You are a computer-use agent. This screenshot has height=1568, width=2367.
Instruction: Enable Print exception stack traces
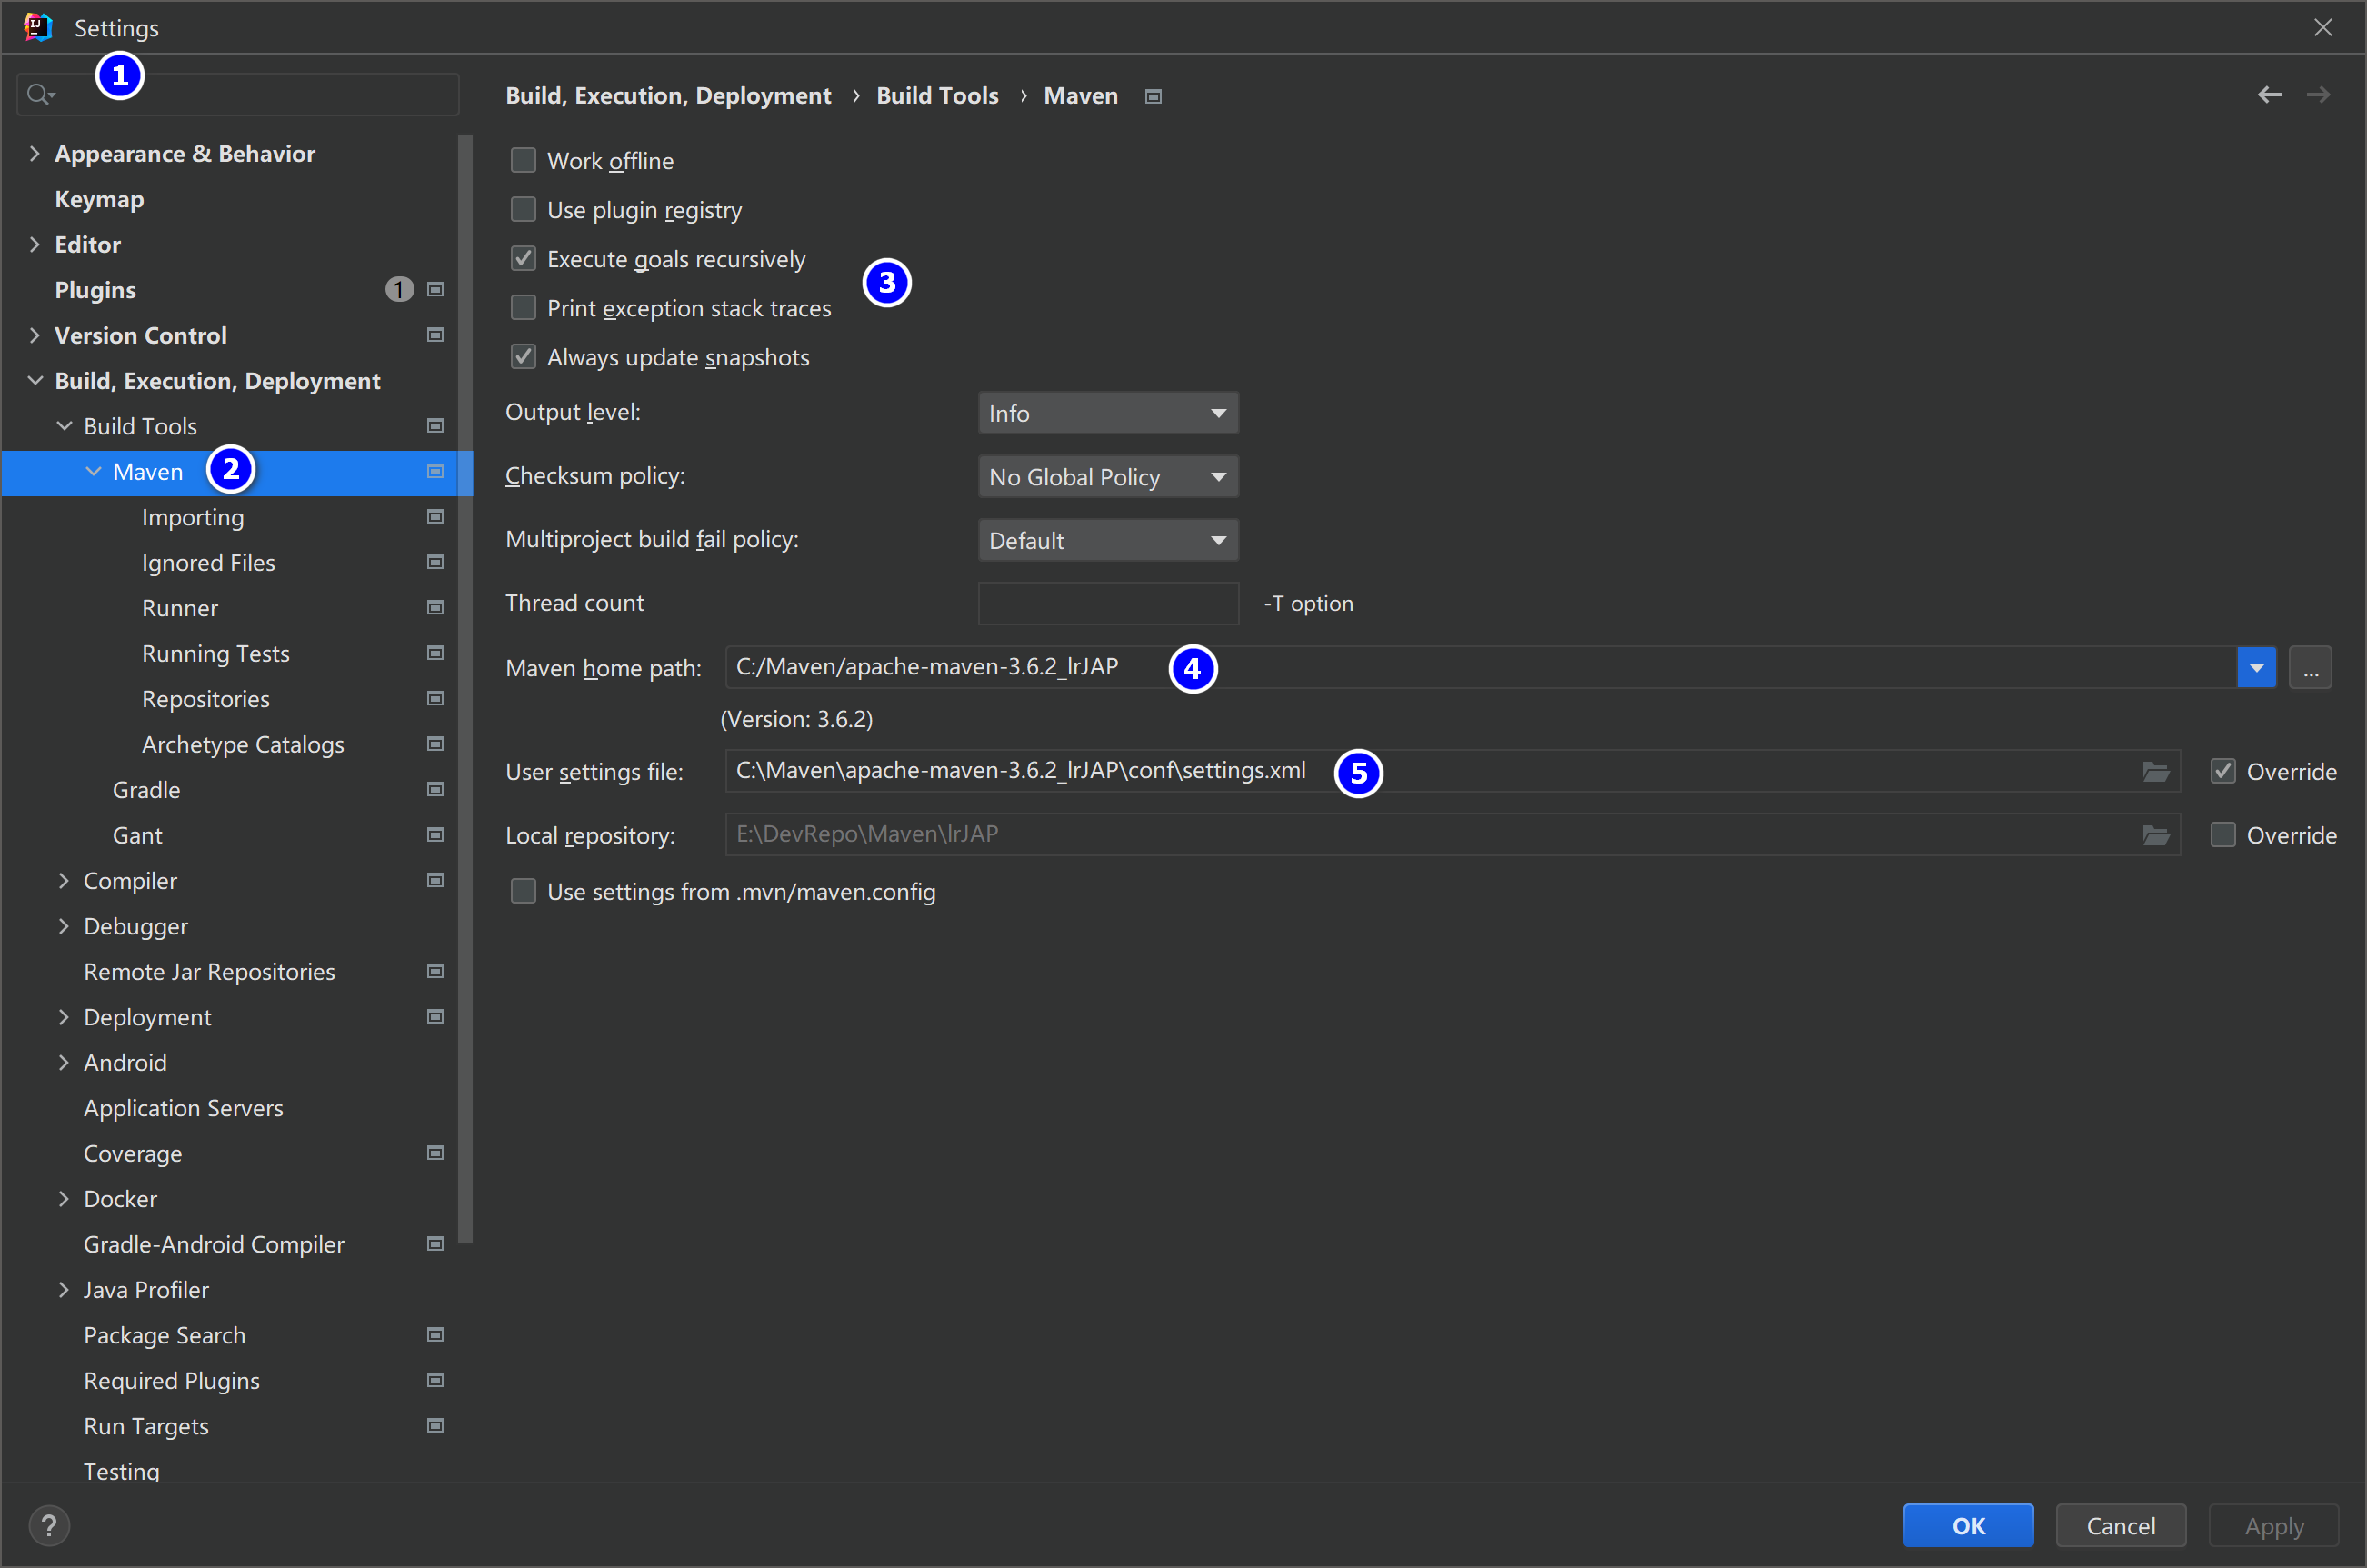(x=523, y=307)
